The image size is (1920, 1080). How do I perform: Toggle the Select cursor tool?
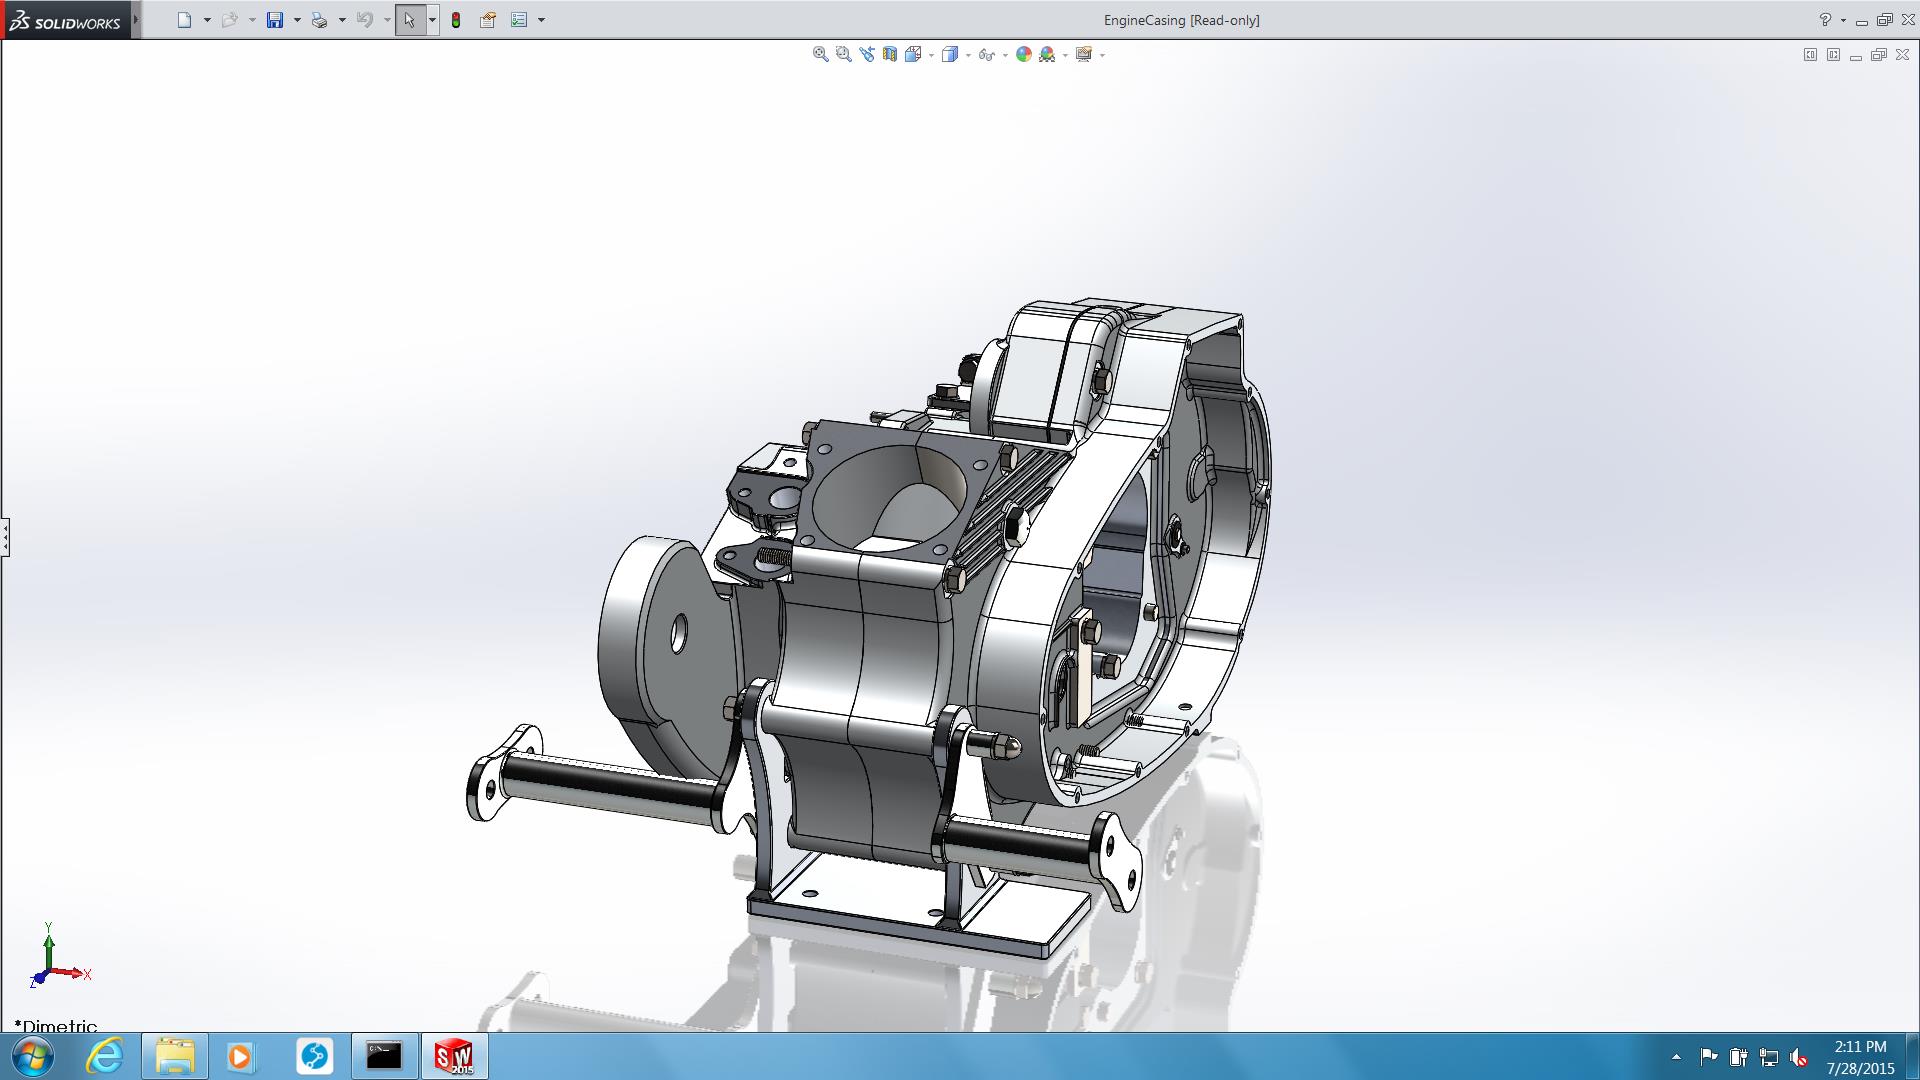coord(409,20)
